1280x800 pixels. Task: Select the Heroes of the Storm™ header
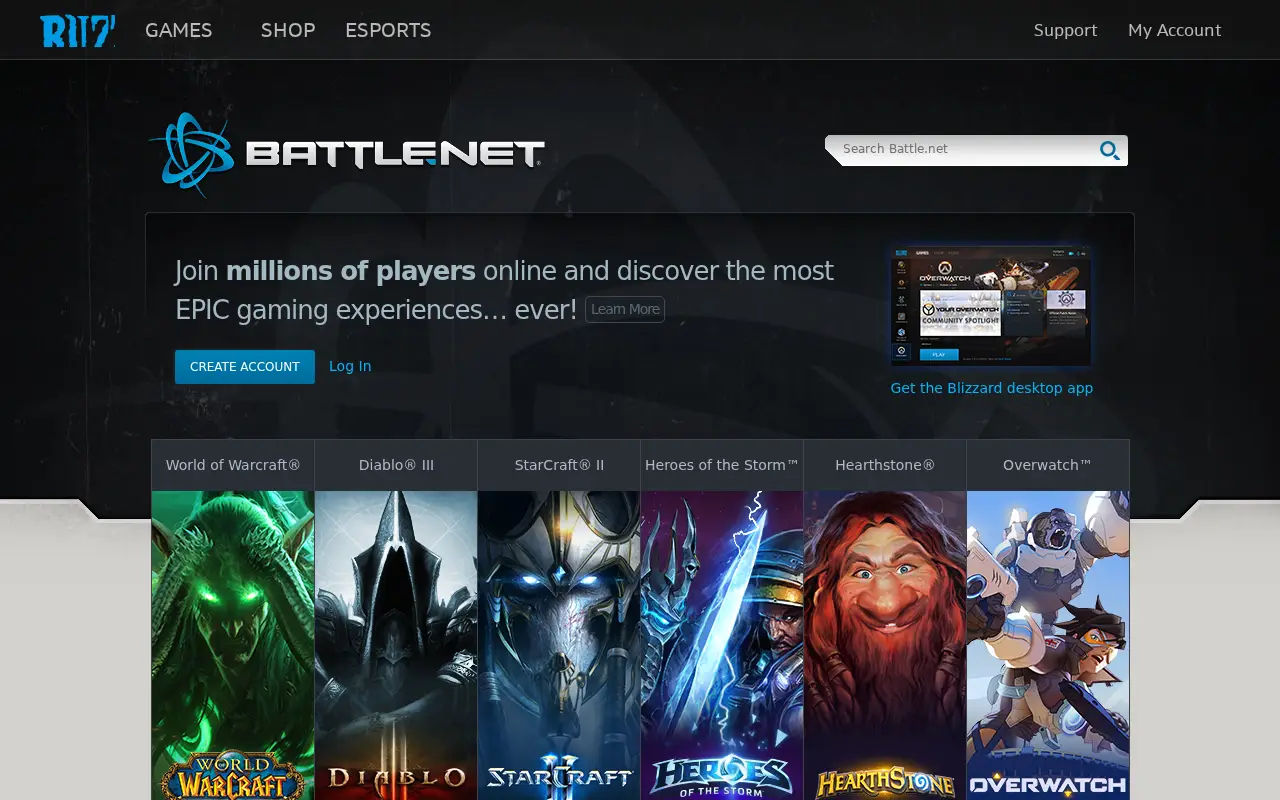722,465
